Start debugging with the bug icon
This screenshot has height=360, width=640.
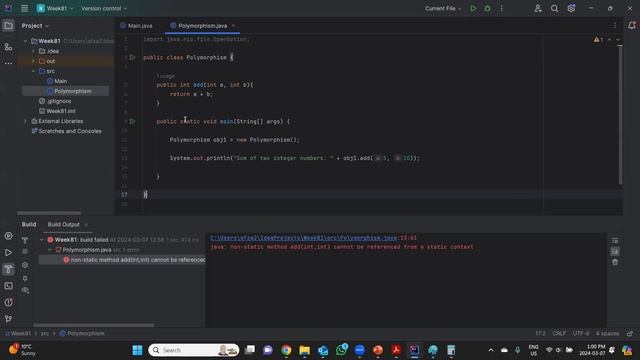click(487, 8)
